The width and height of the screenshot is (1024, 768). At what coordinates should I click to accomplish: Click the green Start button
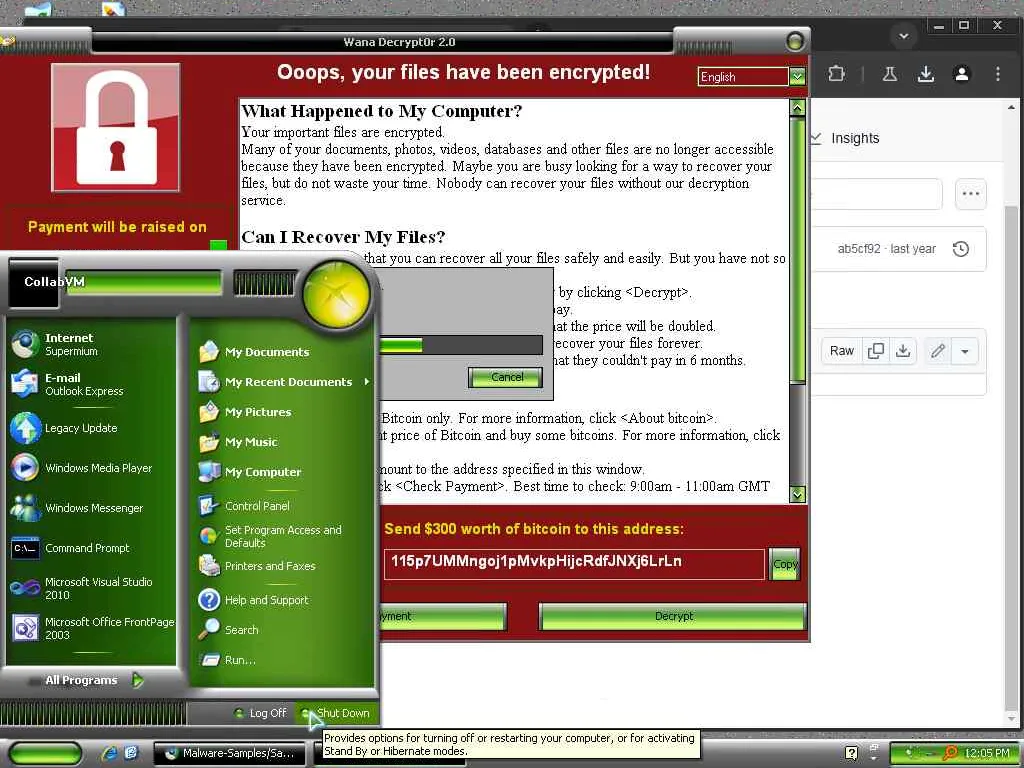(x=46, y=753)
